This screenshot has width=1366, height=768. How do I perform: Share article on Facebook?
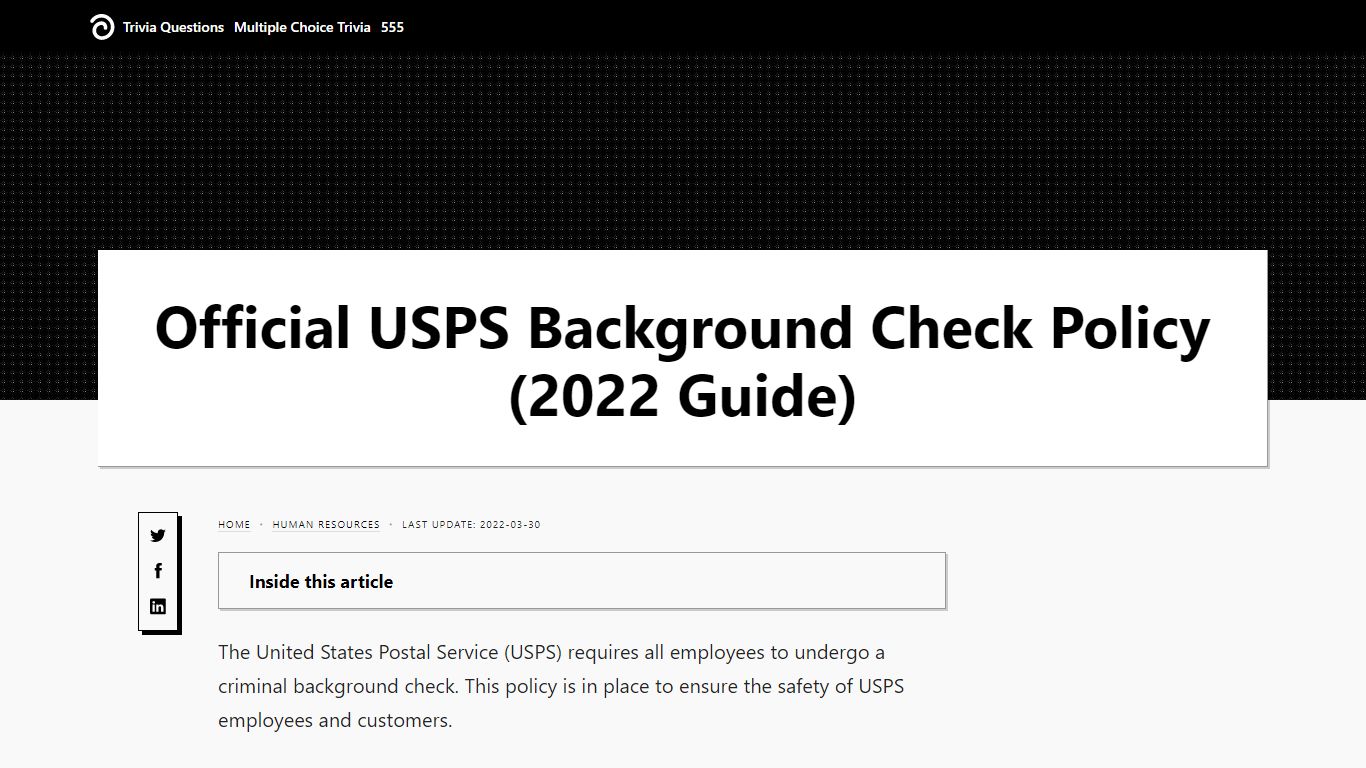(x=158, y=571)
